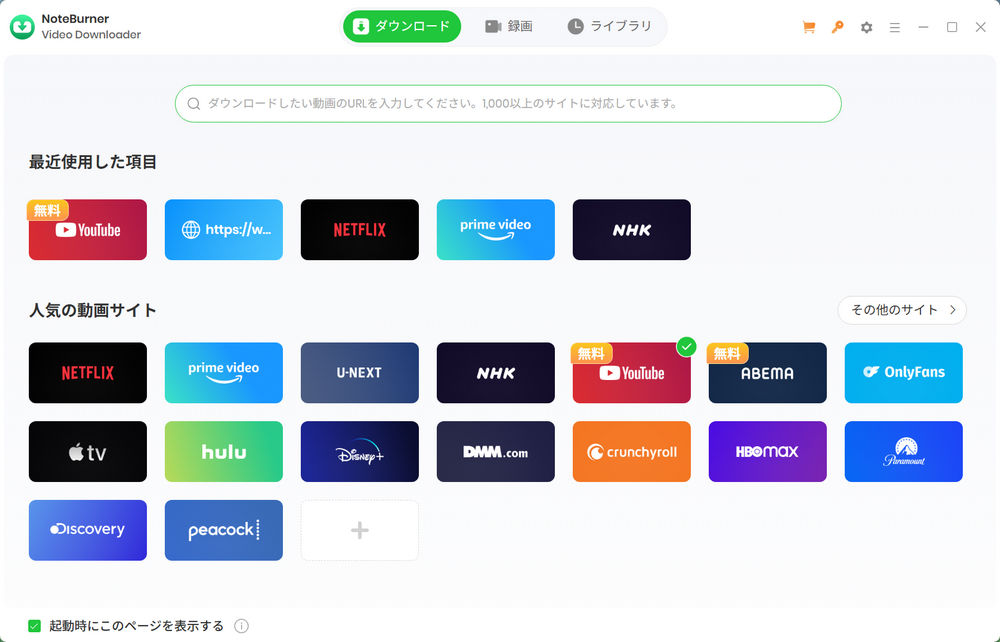Add a new site with plus tile
This screenshot has width=1000, height=642.
[x=360, y=530]
